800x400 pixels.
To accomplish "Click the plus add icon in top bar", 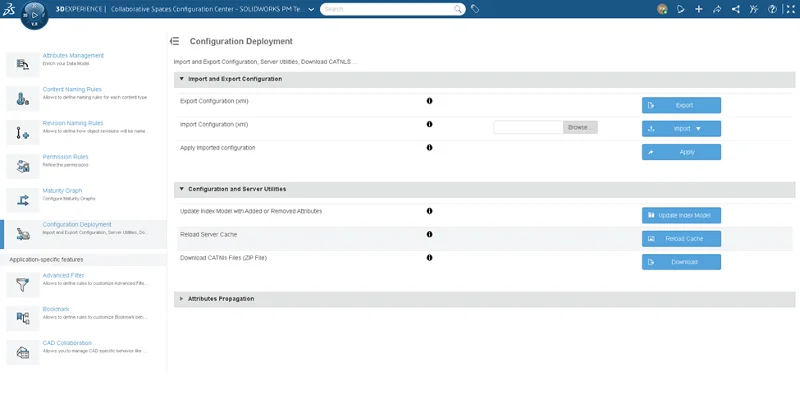I will coord(699,9).
